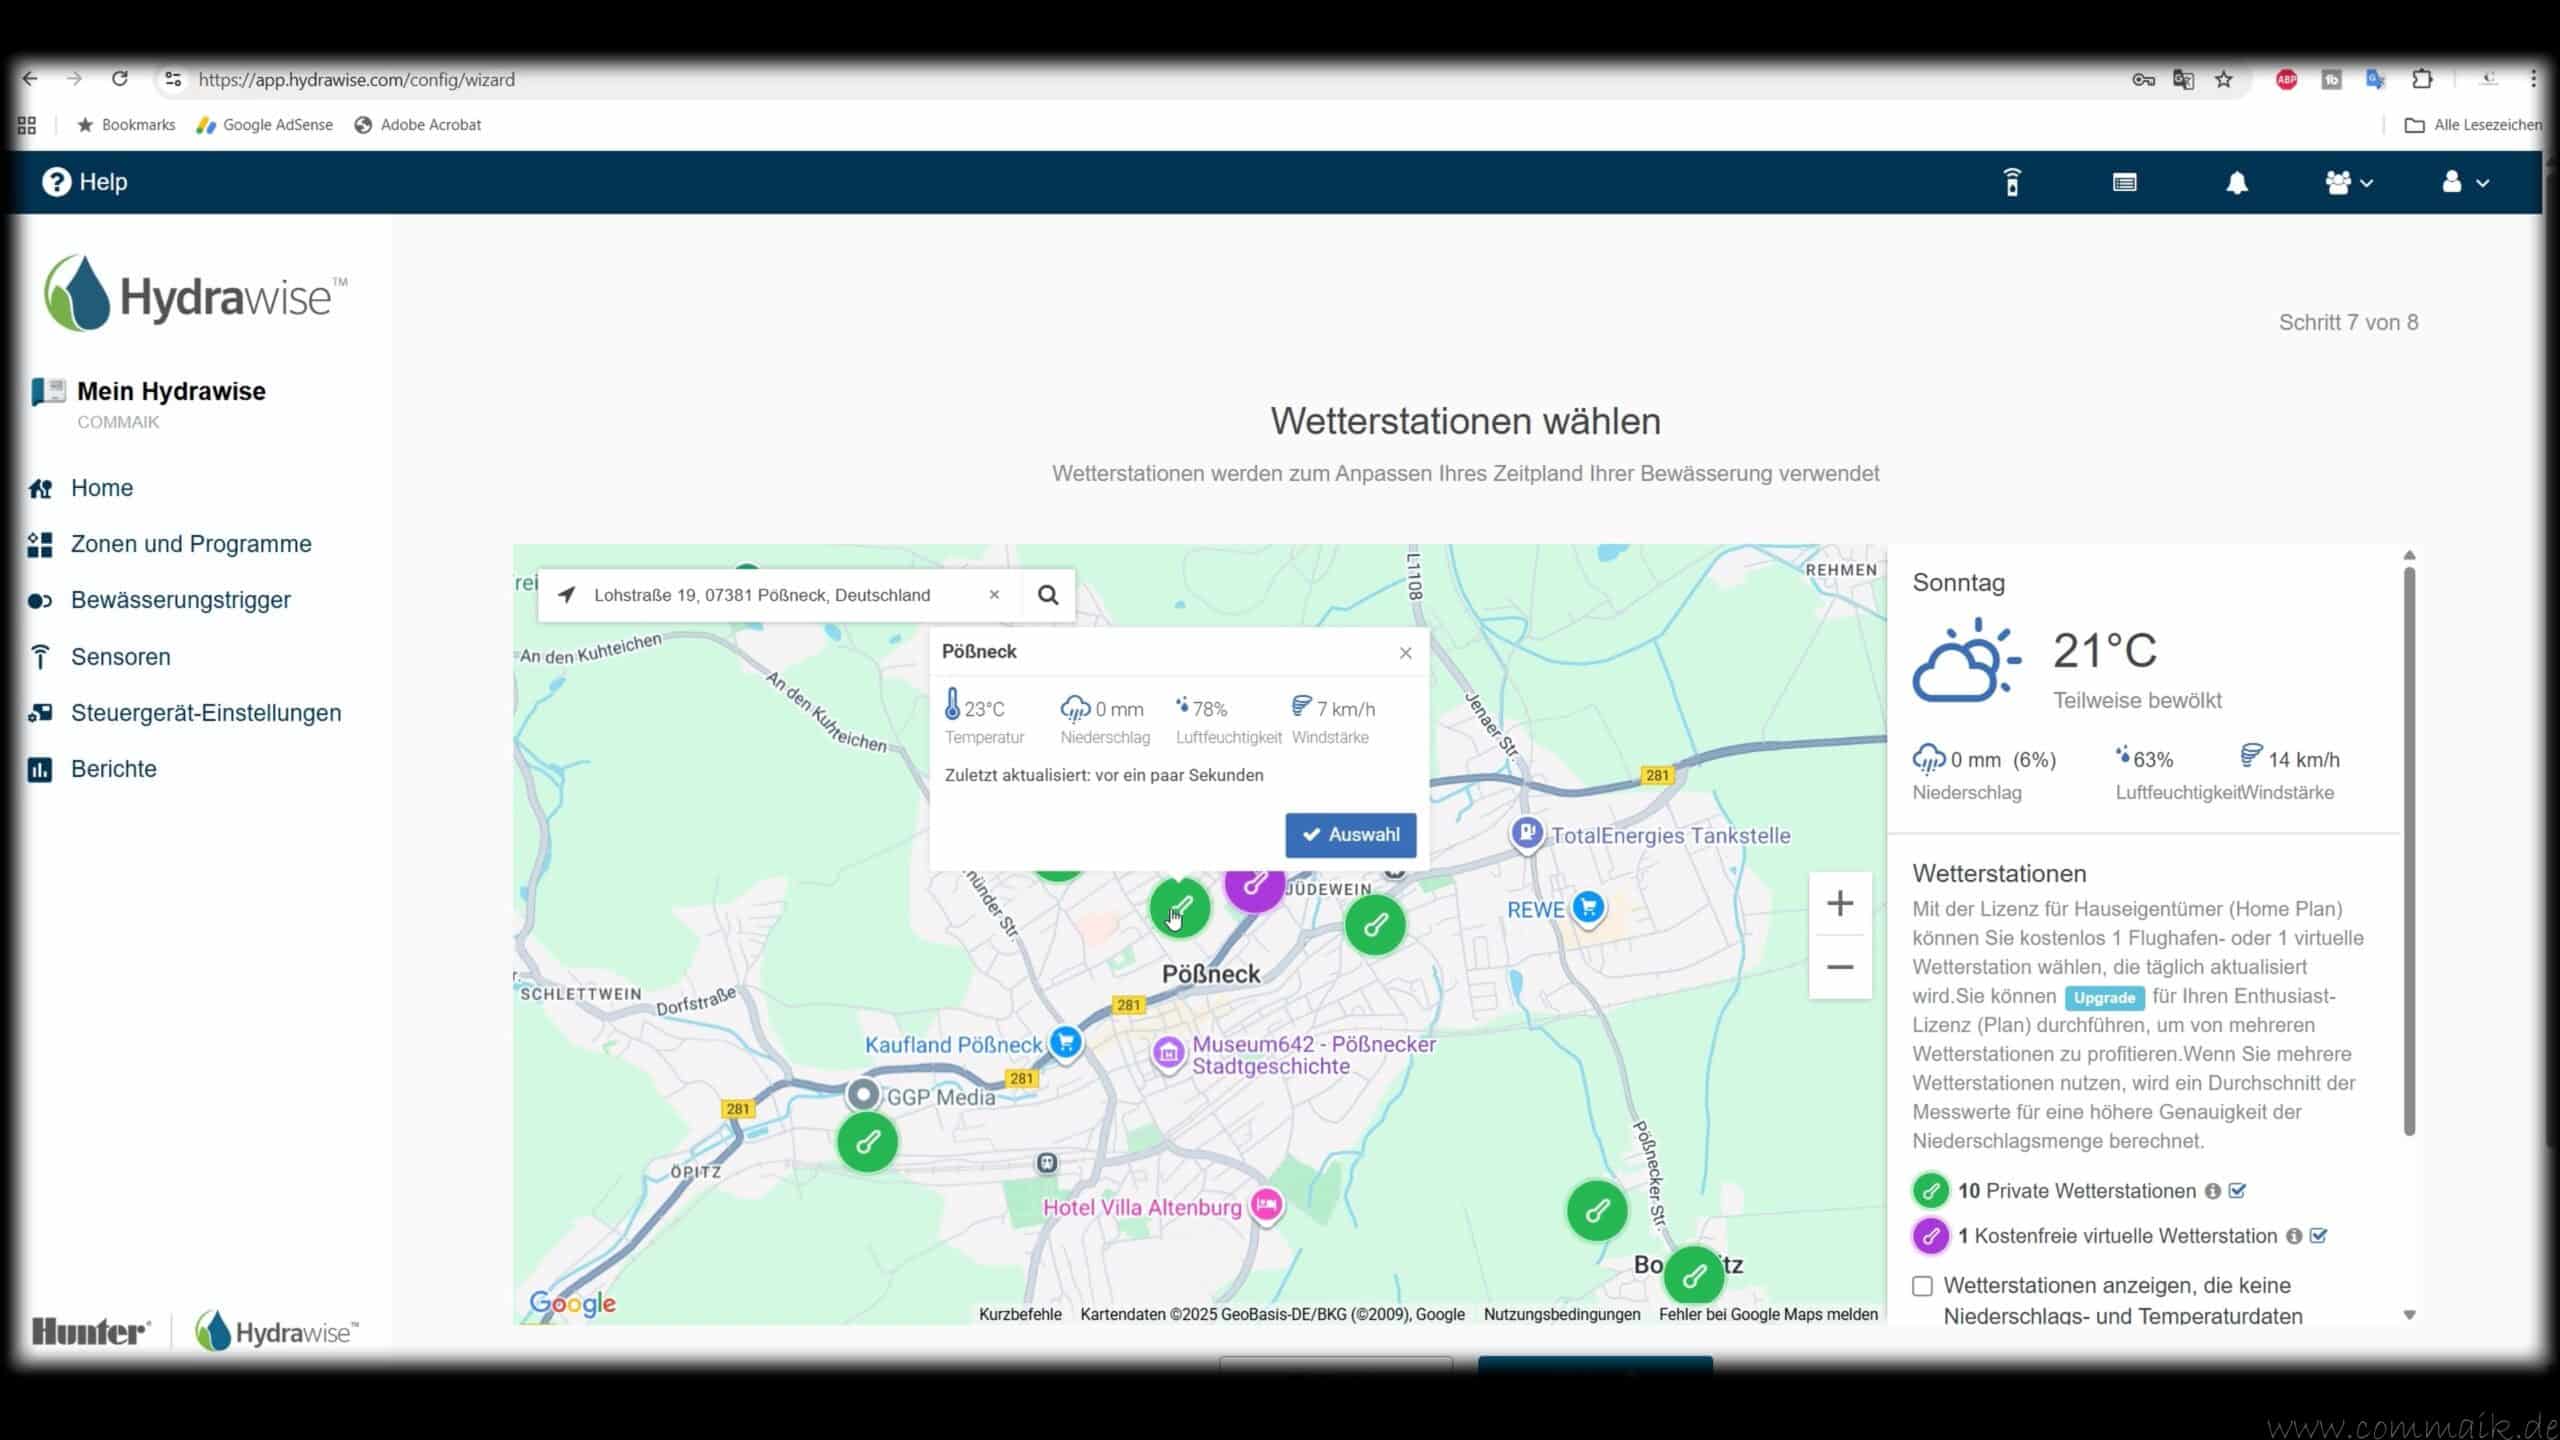
Task: Open the Adobe Acrobat bookmark
Action: [418, 125]
